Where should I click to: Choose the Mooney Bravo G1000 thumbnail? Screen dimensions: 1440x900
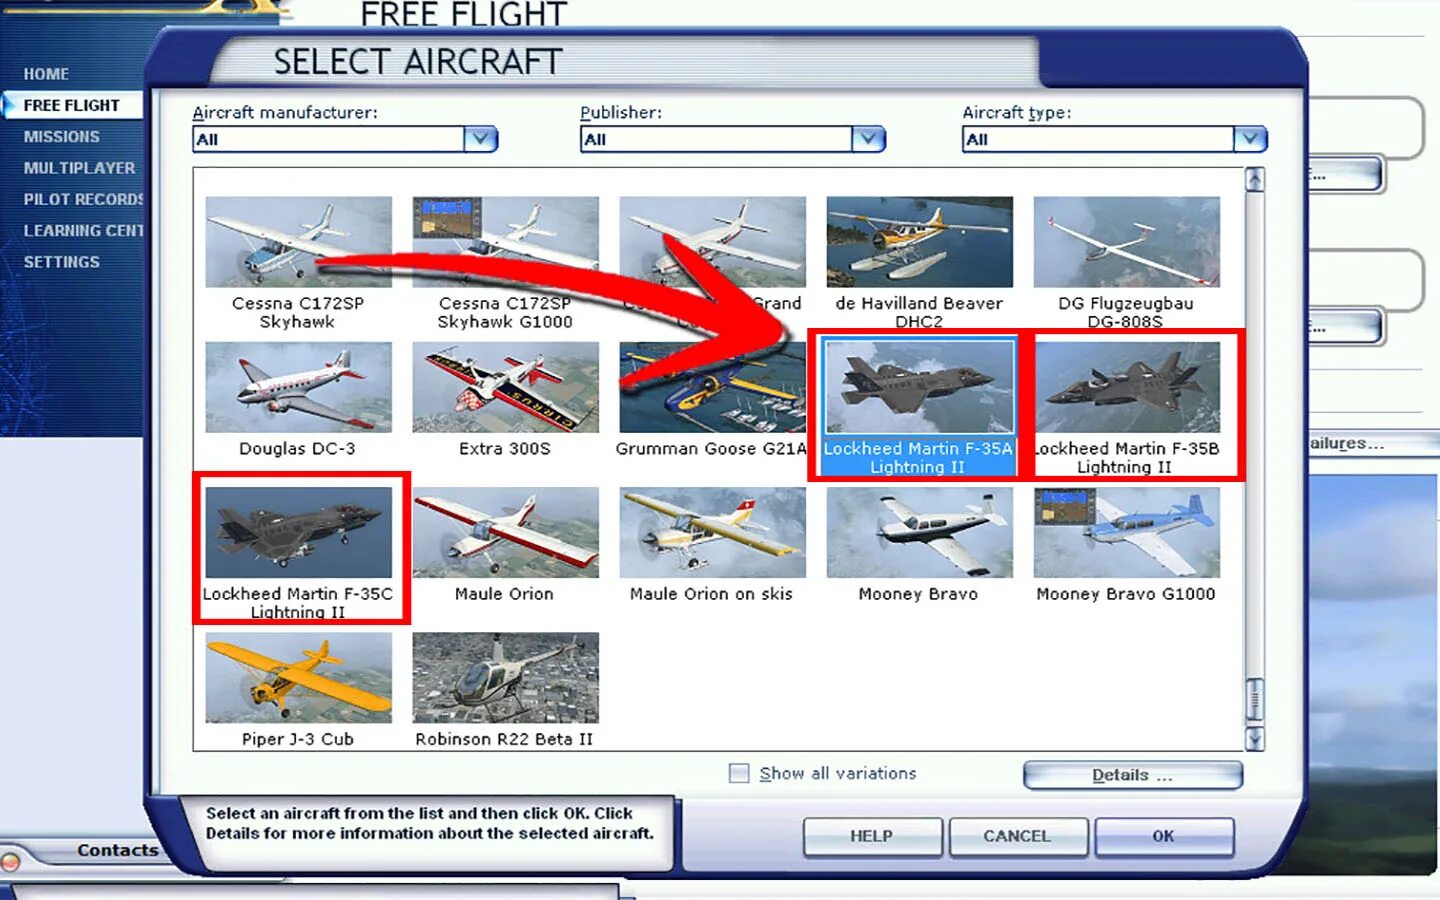pyautogui.click(x=1126, y=532)
